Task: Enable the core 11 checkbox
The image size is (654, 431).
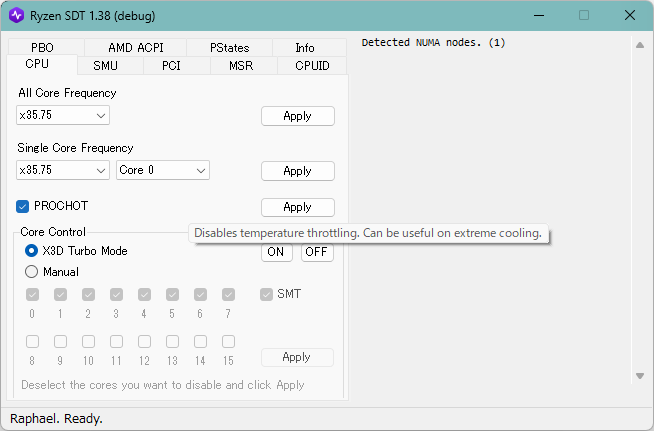Action: coord(116,342)
